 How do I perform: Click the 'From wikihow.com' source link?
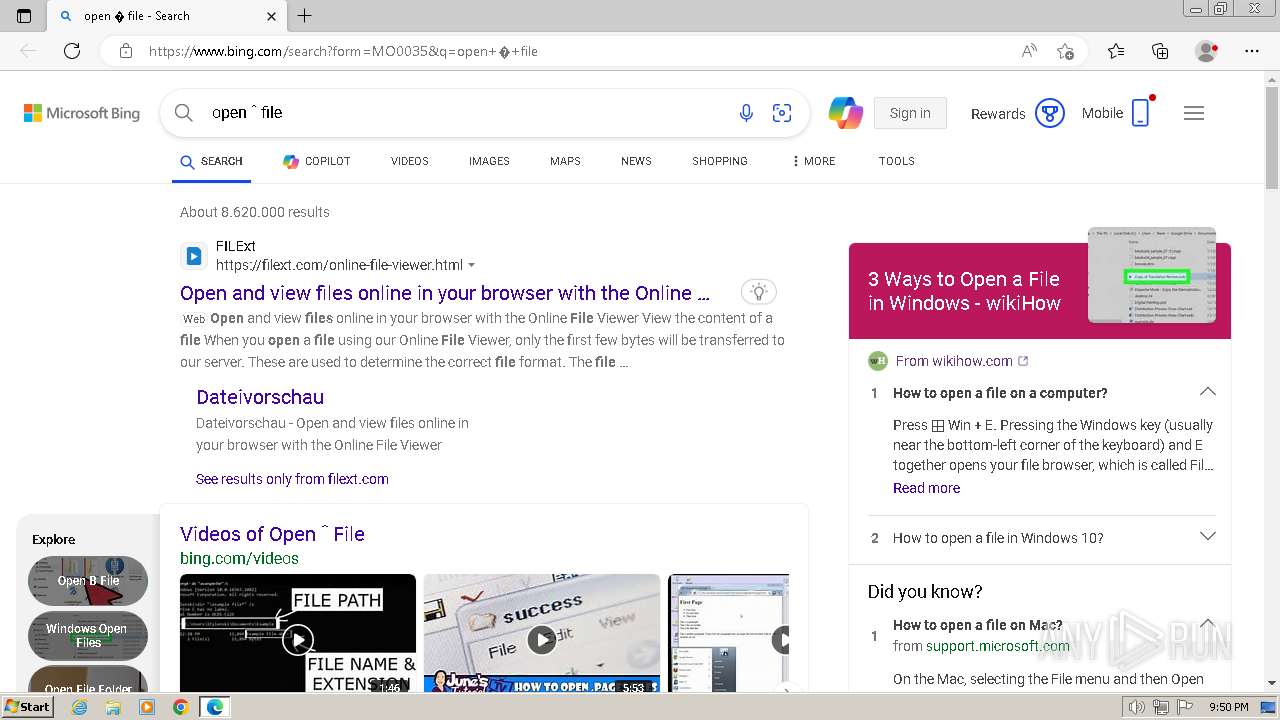point(954,361)
